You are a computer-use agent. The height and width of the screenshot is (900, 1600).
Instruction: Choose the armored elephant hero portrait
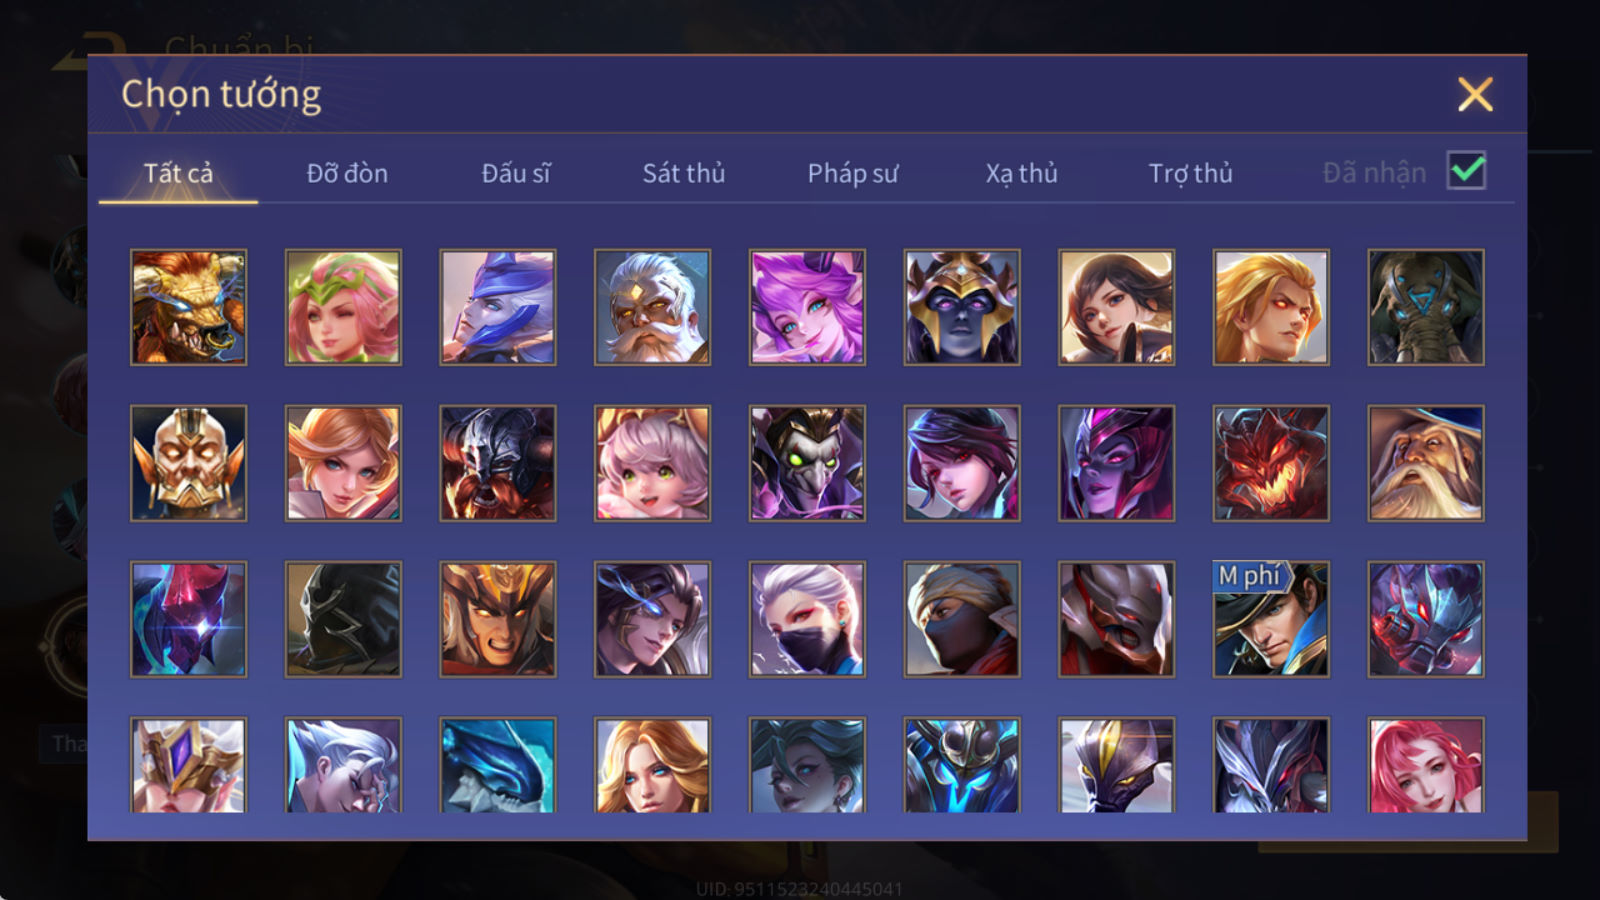click(x=1426, y=307)
